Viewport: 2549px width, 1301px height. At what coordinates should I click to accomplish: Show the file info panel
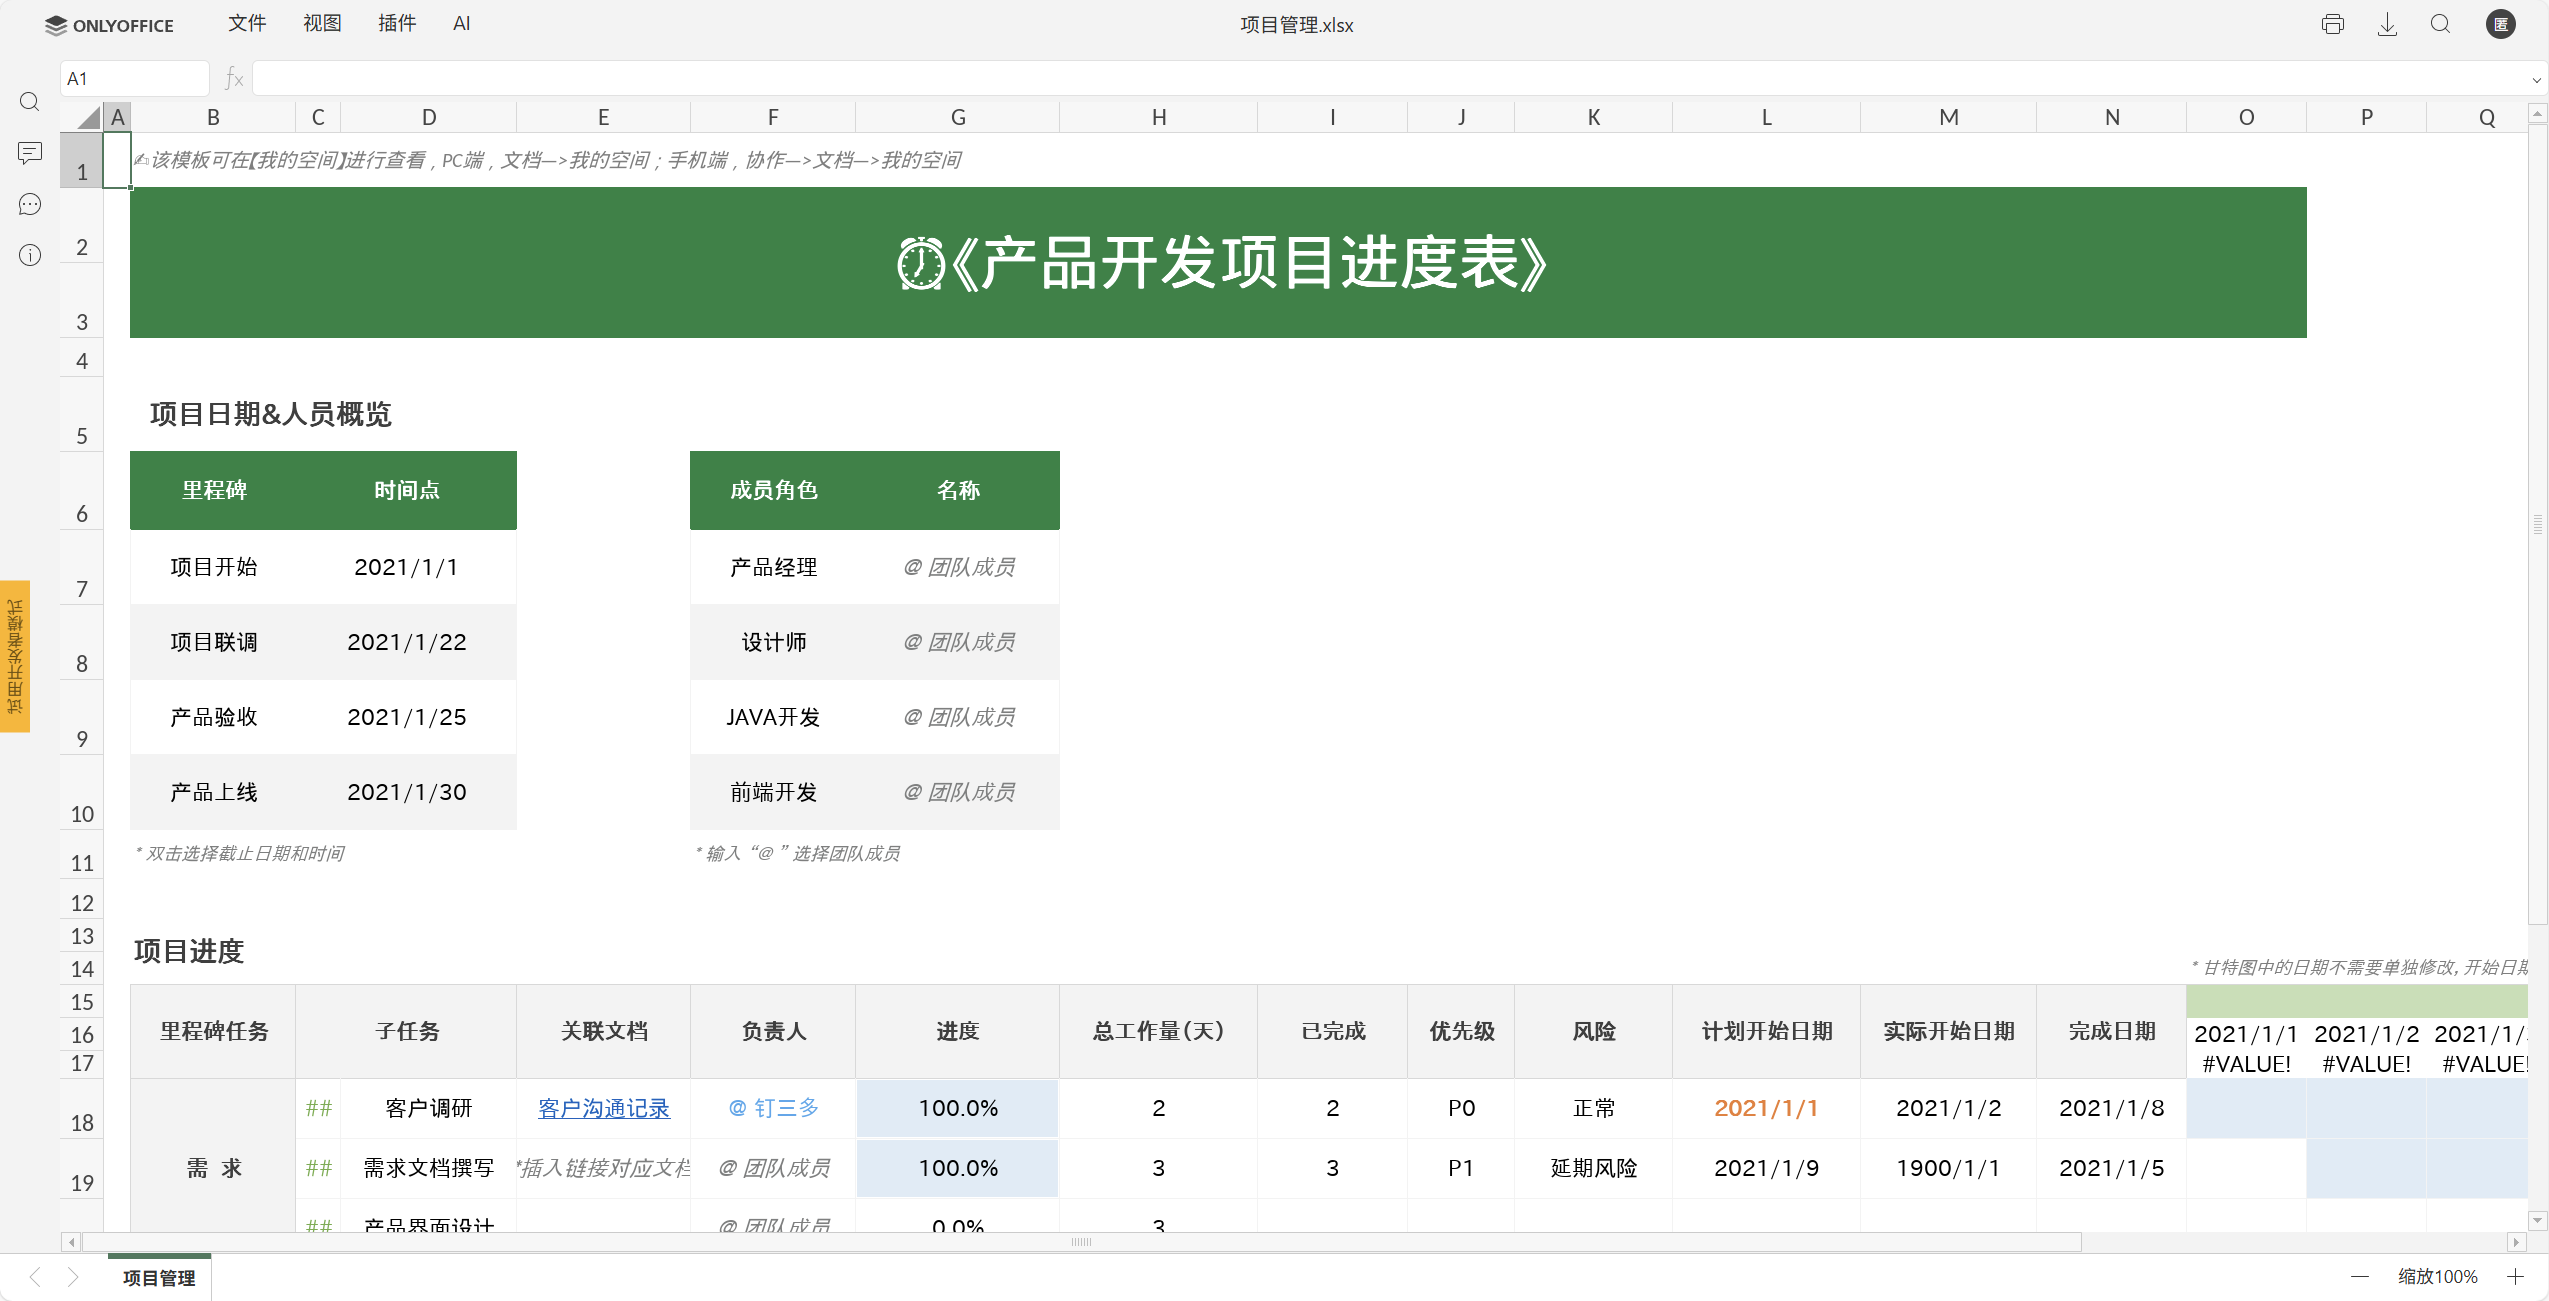click(30, 255)
